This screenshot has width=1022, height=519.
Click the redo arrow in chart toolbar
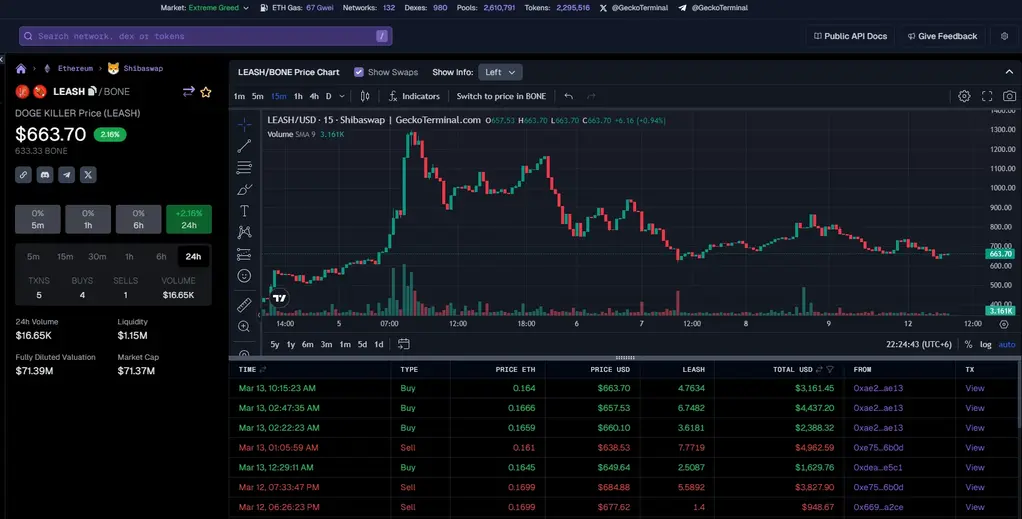pos(591,96)
